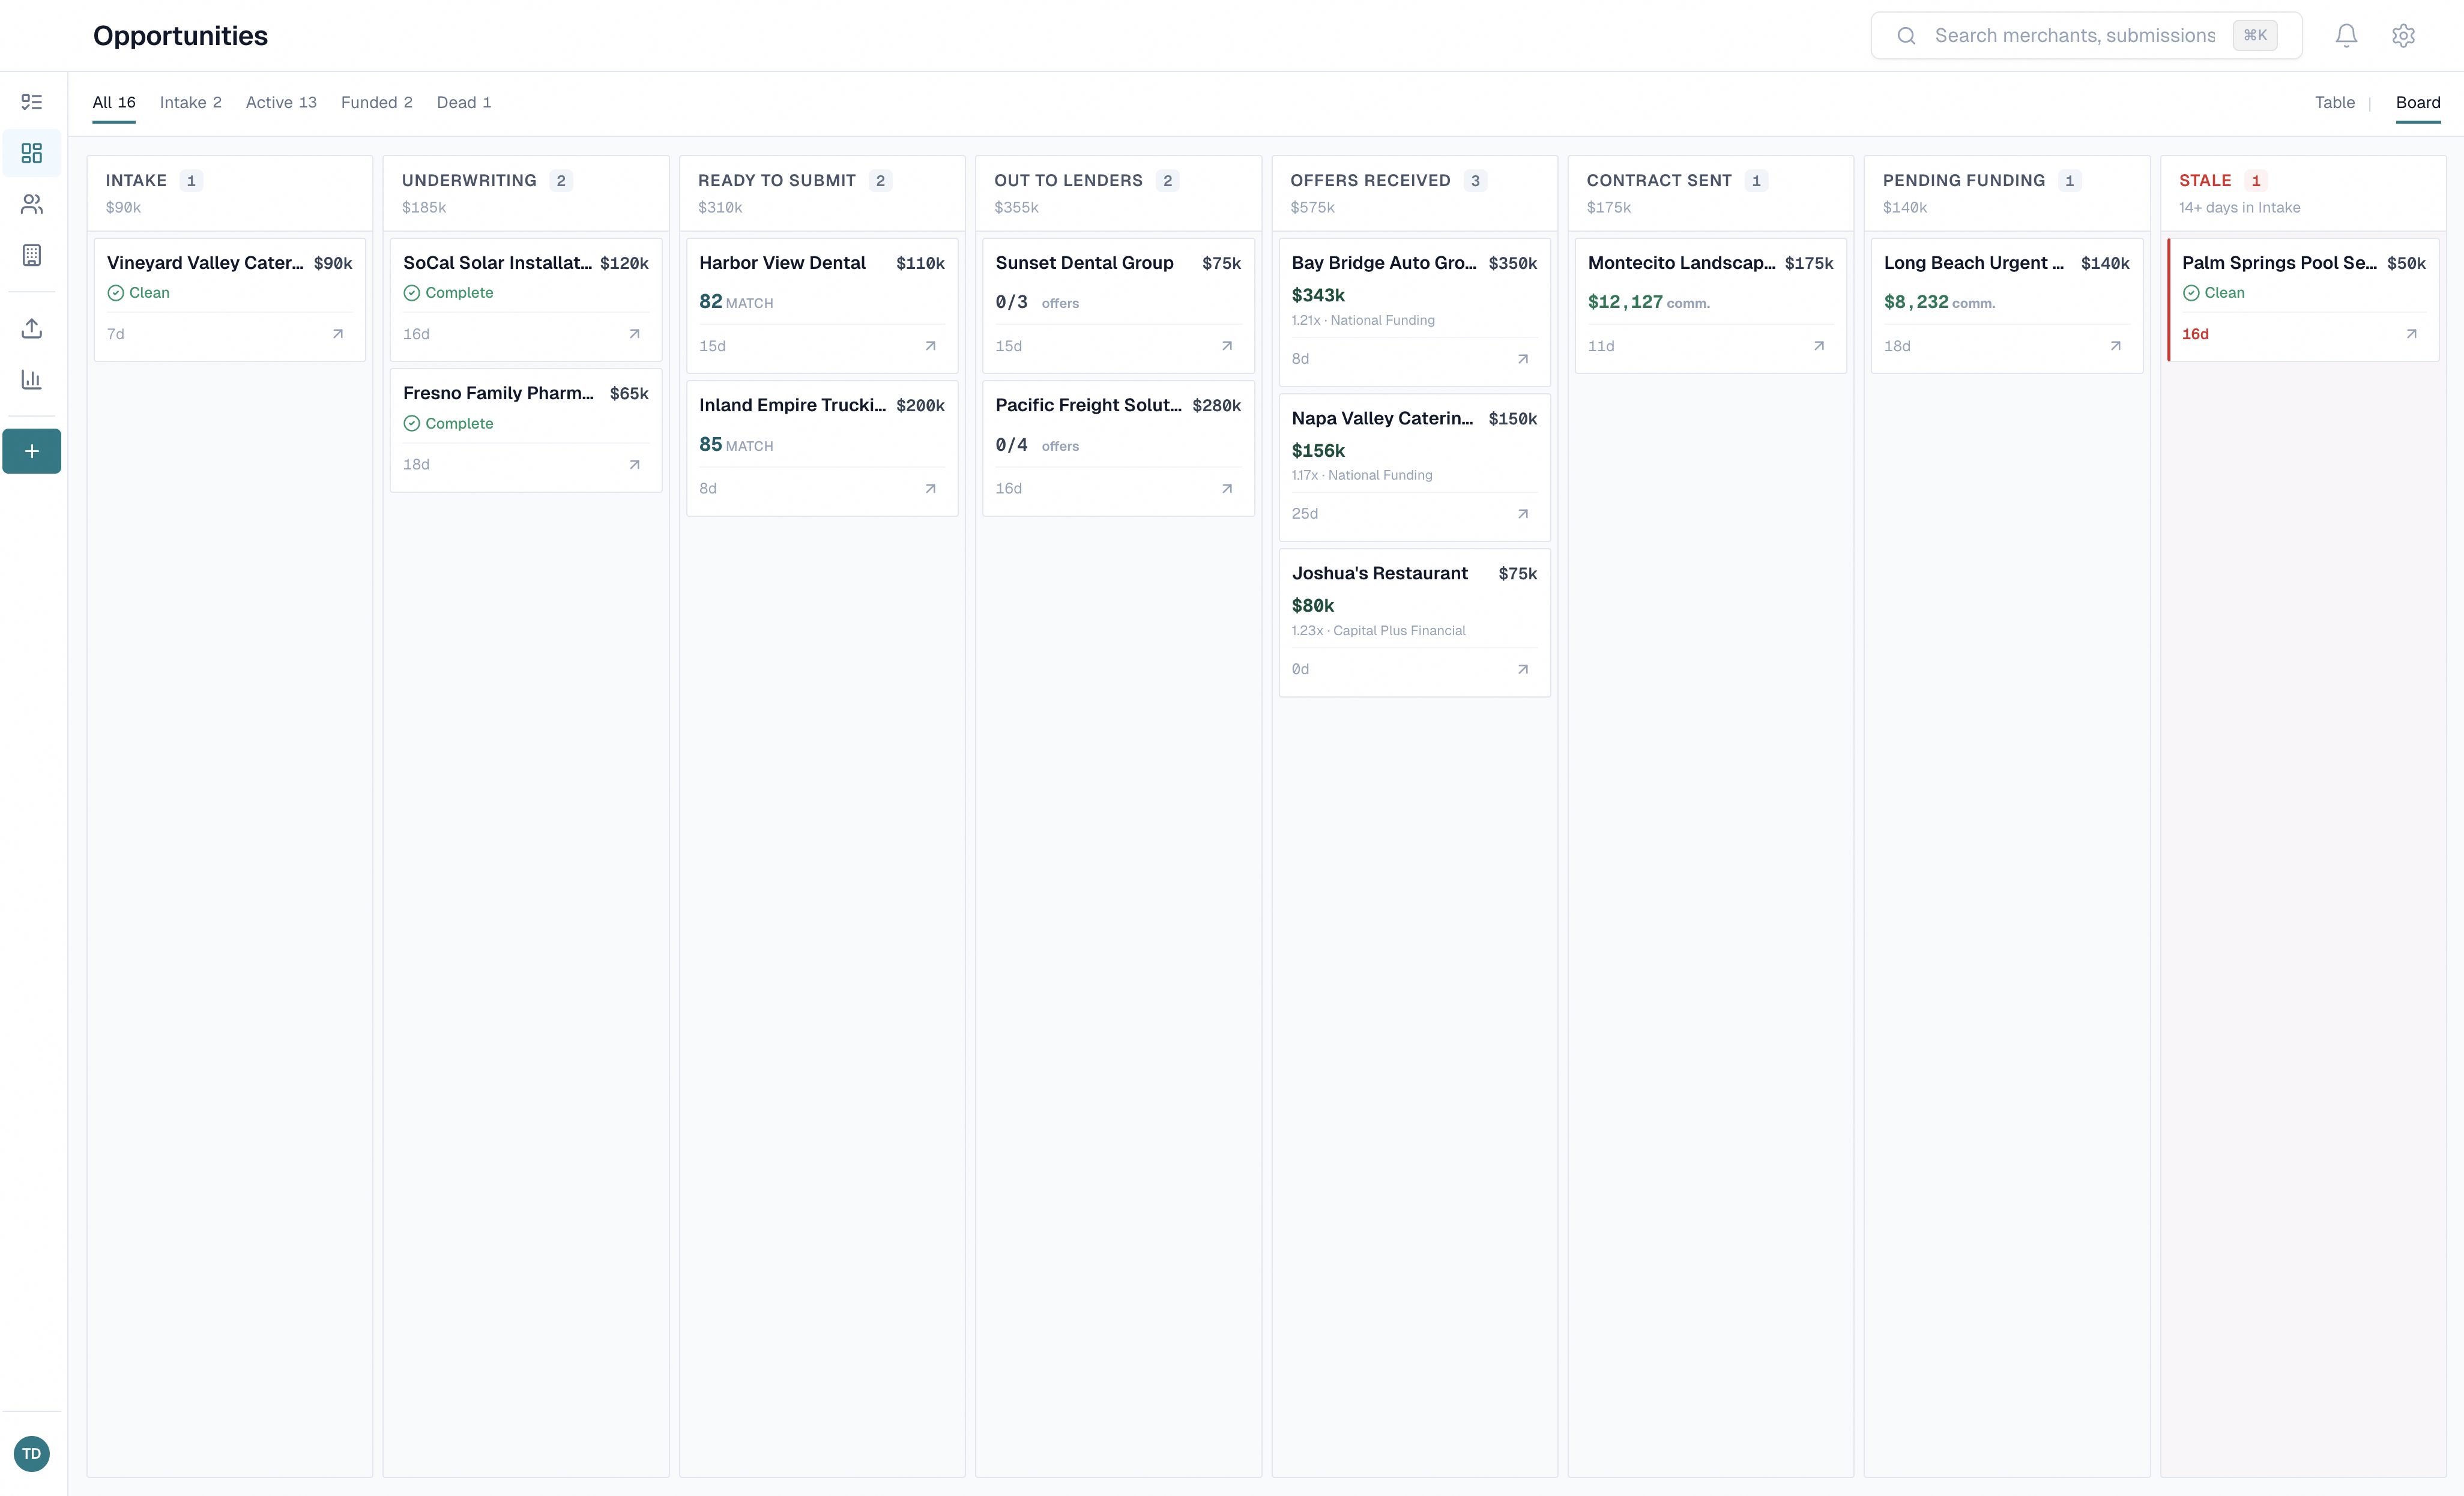Viewport: 2464px width, 1496px height.
Task: Click the TD user avatar
Action: click(x=32, y=1453)
